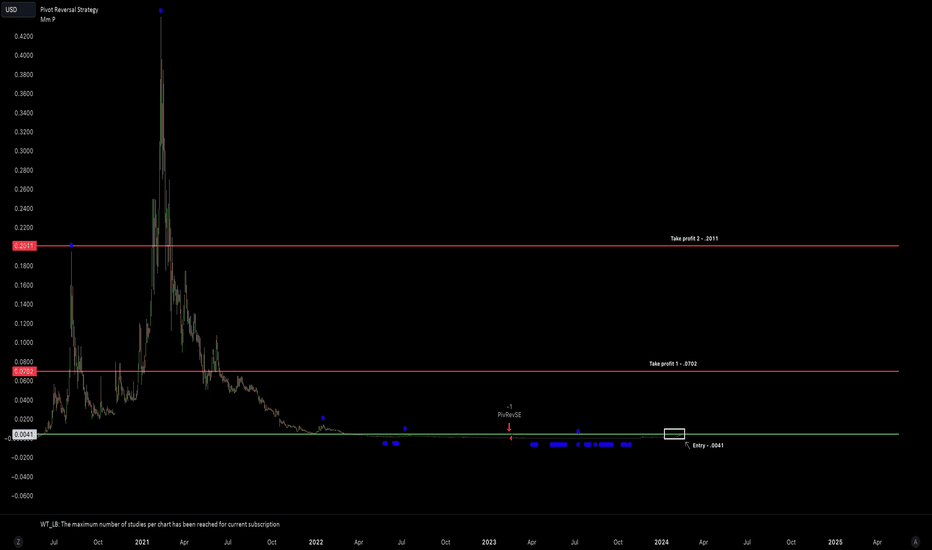Click the 2021 label on the time axis

point(142,542)
